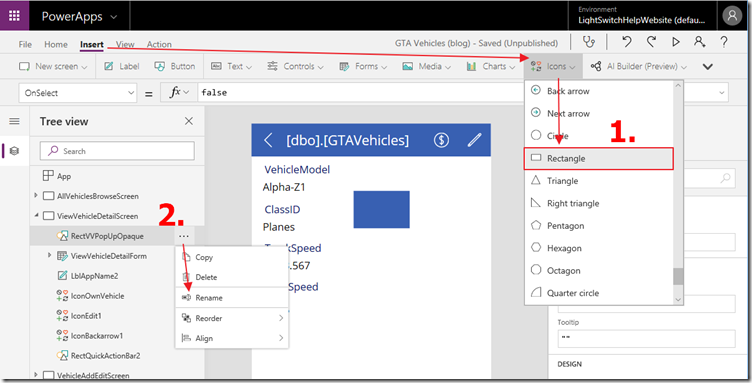Expand the ribbon overflow chevron

(x=708, y=67)
